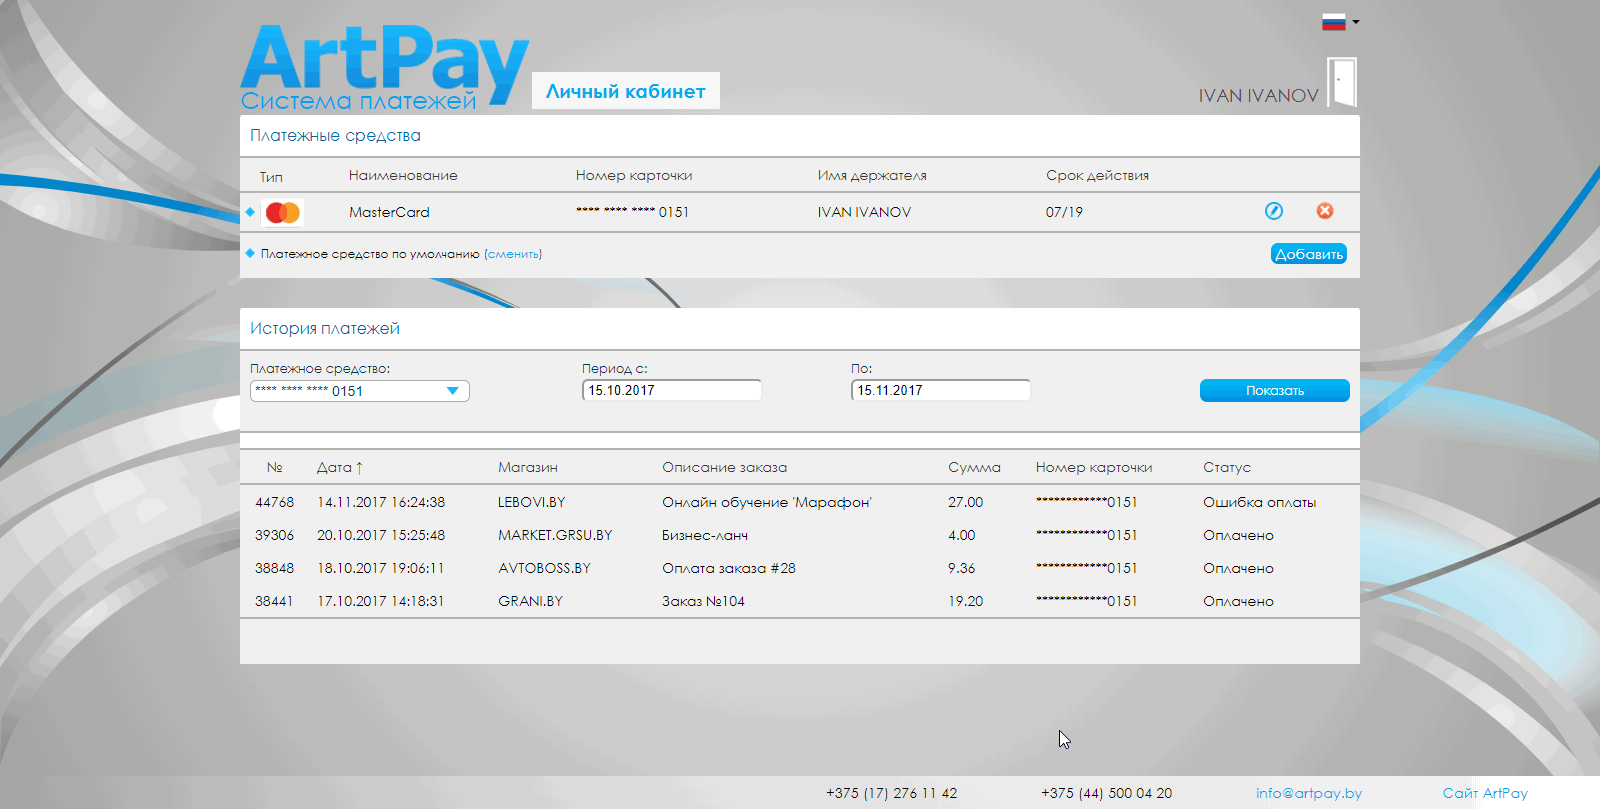Click the MARKET.GRSU.BY shop name
The height and width of the screenshot is (809, 1600).
click(555, 535)
